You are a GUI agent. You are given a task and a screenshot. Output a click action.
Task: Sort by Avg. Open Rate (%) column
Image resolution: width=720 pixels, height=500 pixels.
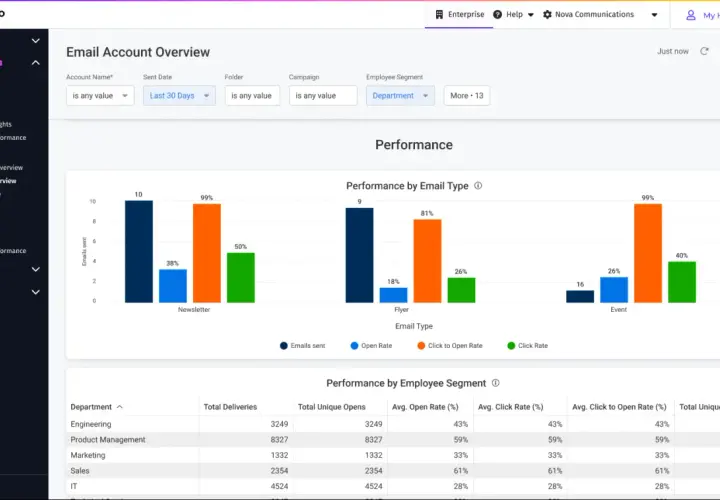coord(425,407)
